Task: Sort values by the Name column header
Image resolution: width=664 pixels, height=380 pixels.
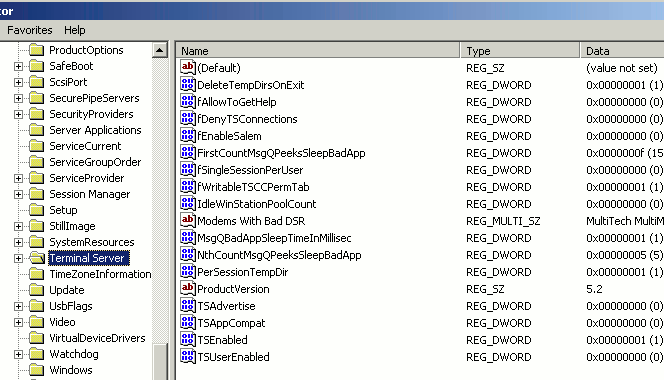Action: [318, 51]
